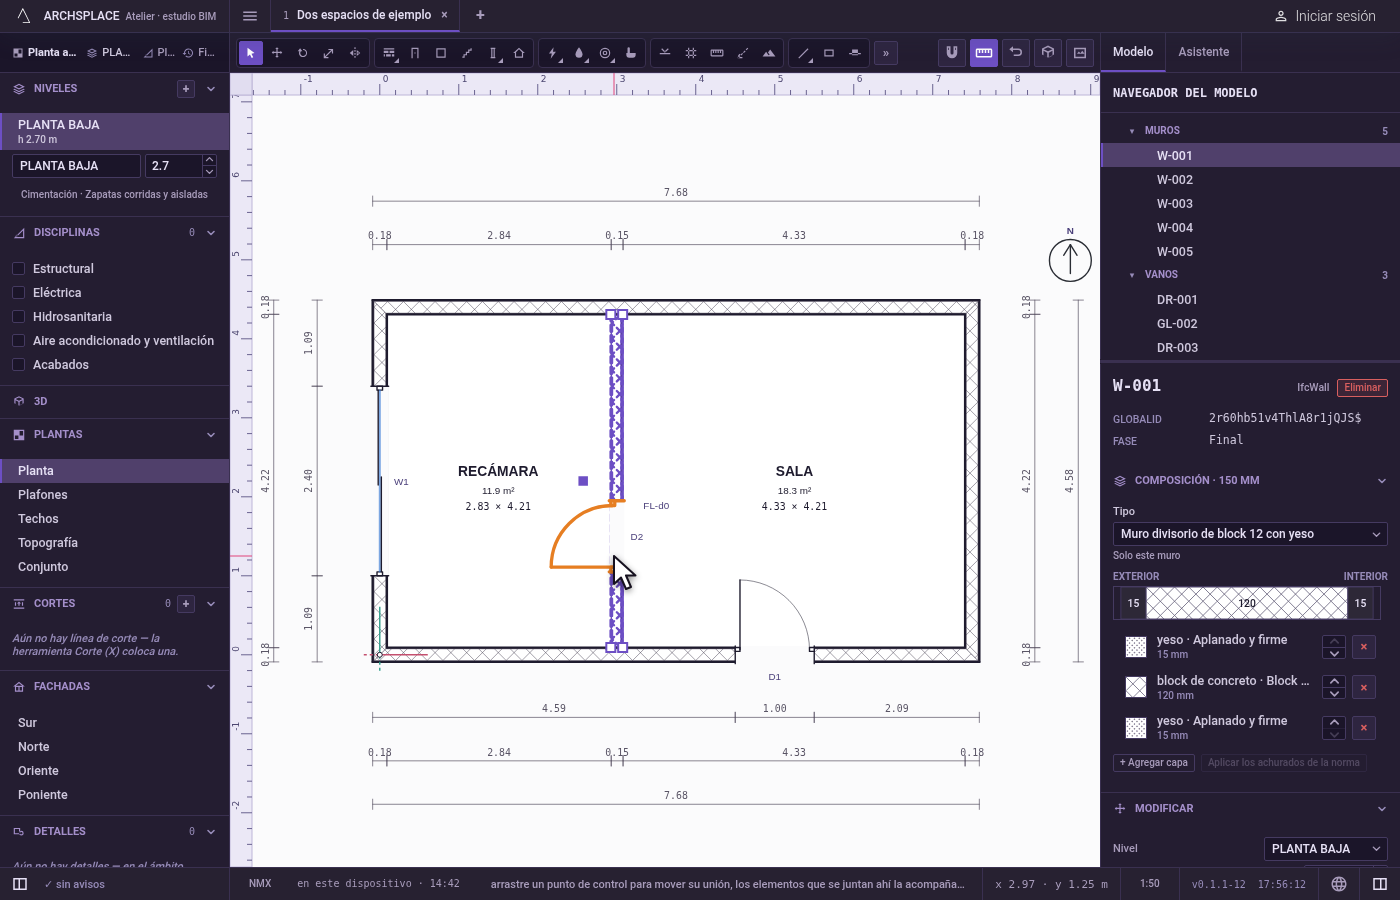The height and width of the screenshot is (900, 1400).
Task: Check the Hidrosanitaria discipline box
Action: pos(18,317)
